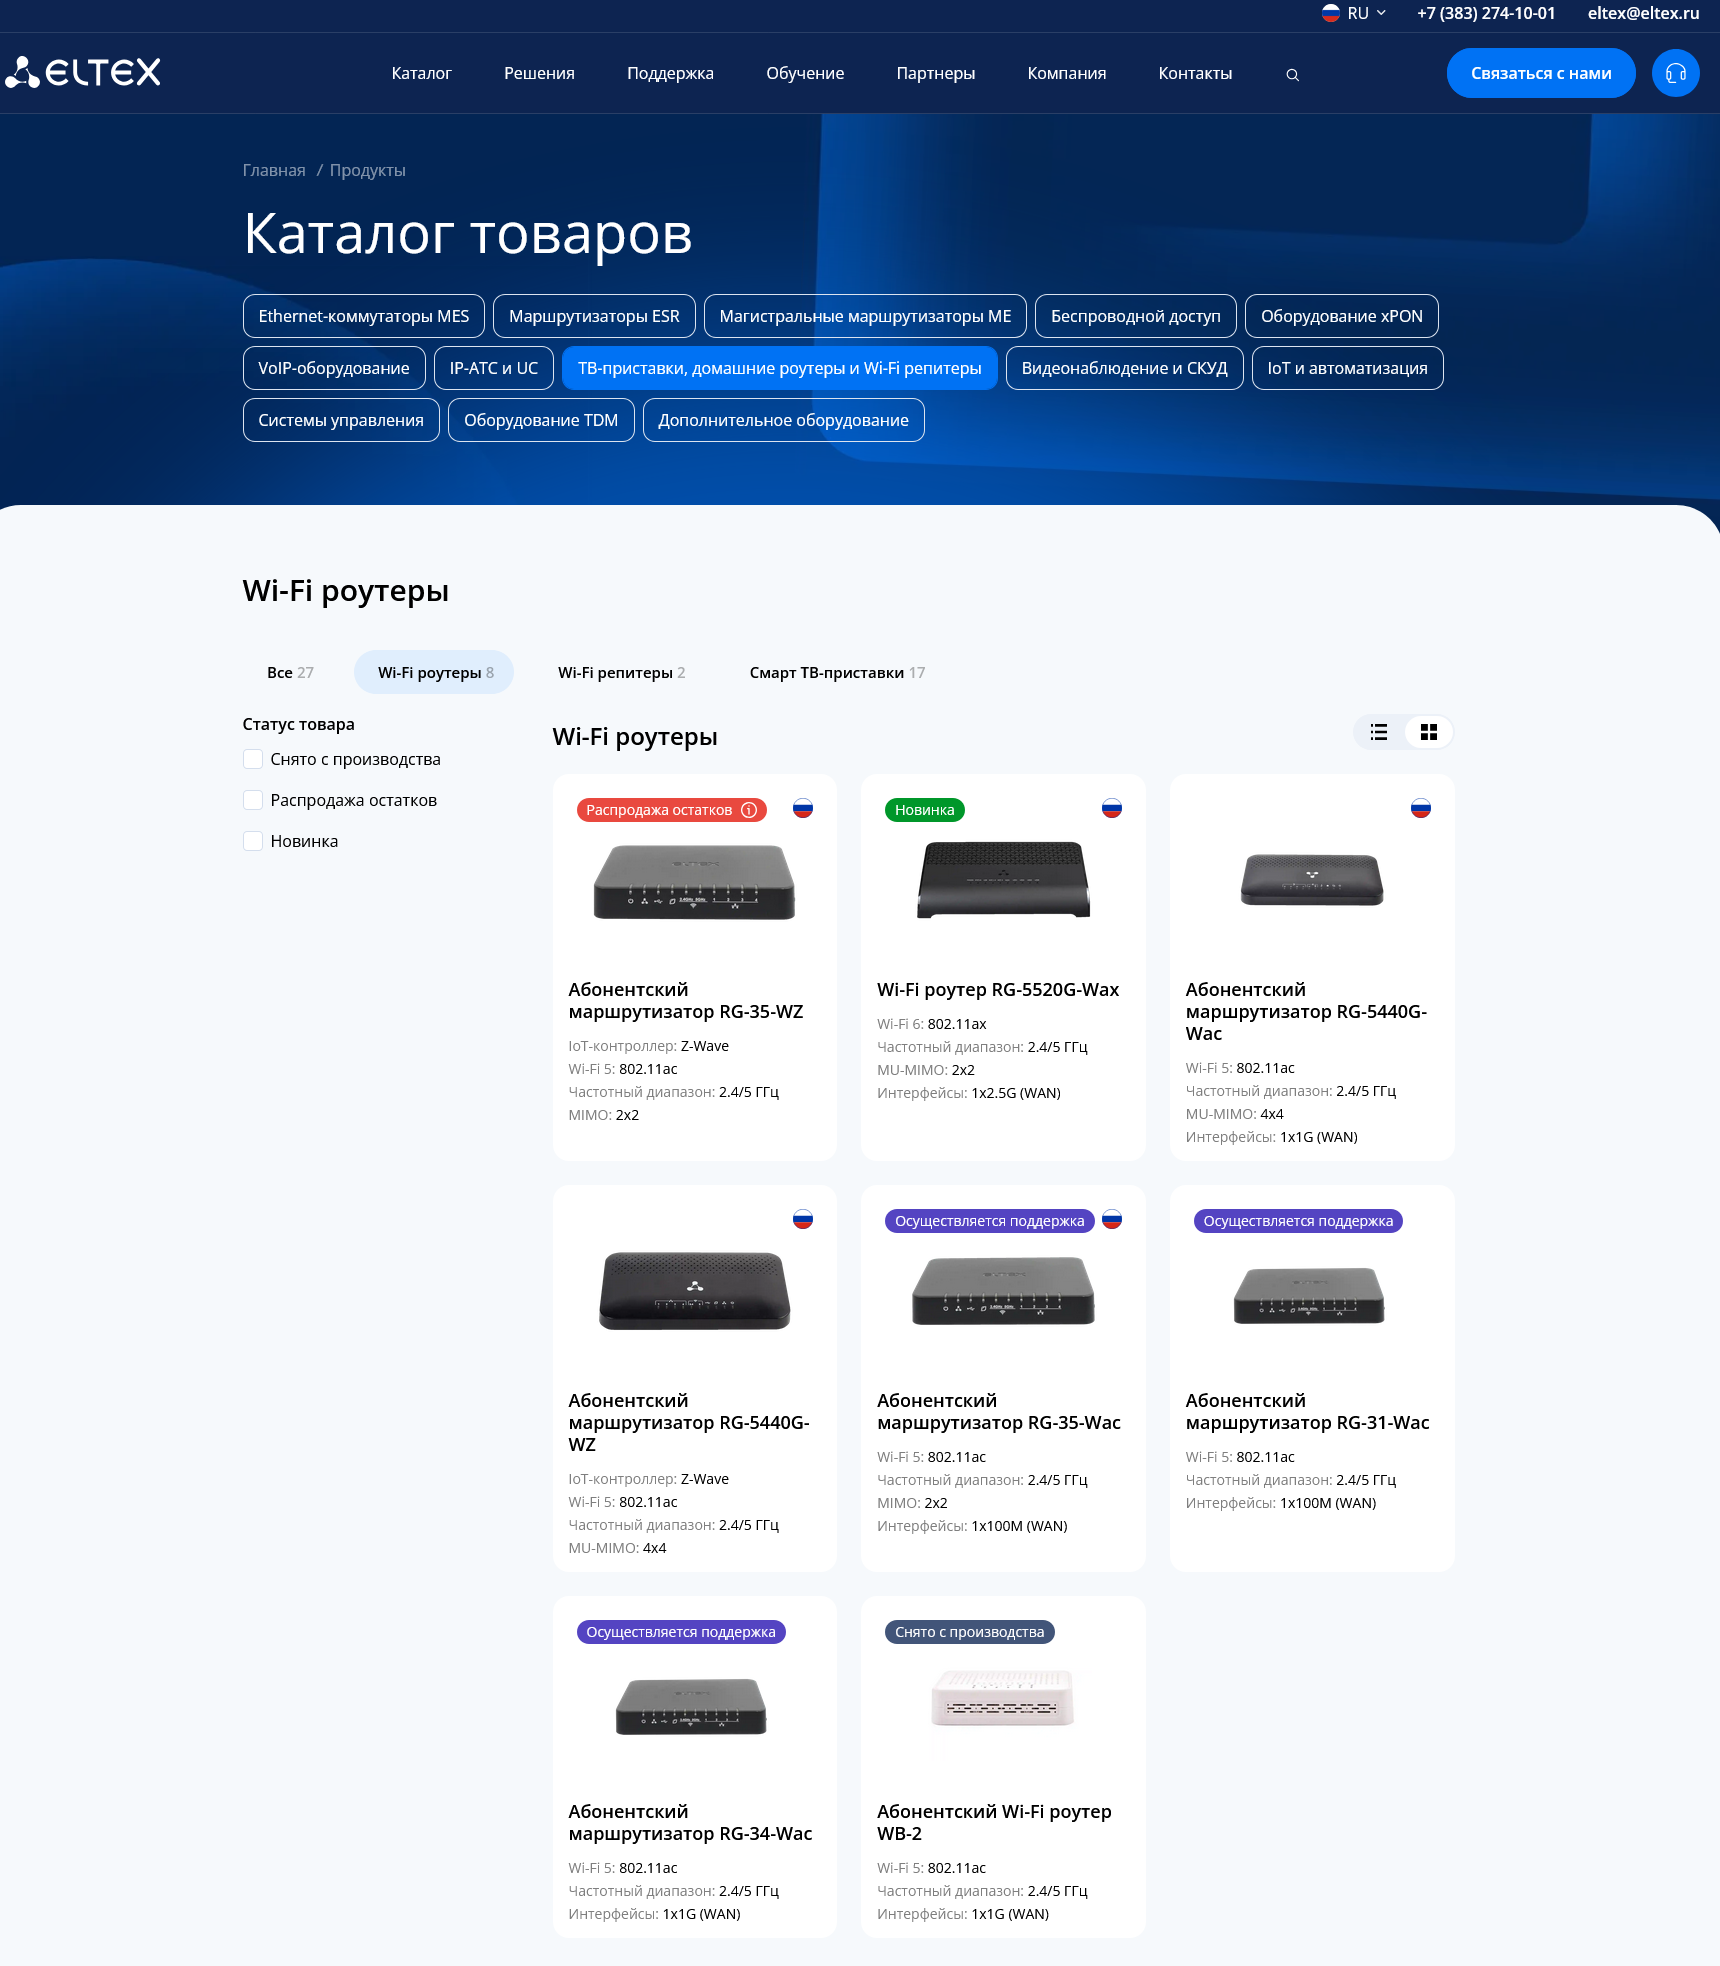Click ТВ-приставки, домашние роутеры и Wi-Fi репитеры
1720x1966 pixels.
coord(780,368)
